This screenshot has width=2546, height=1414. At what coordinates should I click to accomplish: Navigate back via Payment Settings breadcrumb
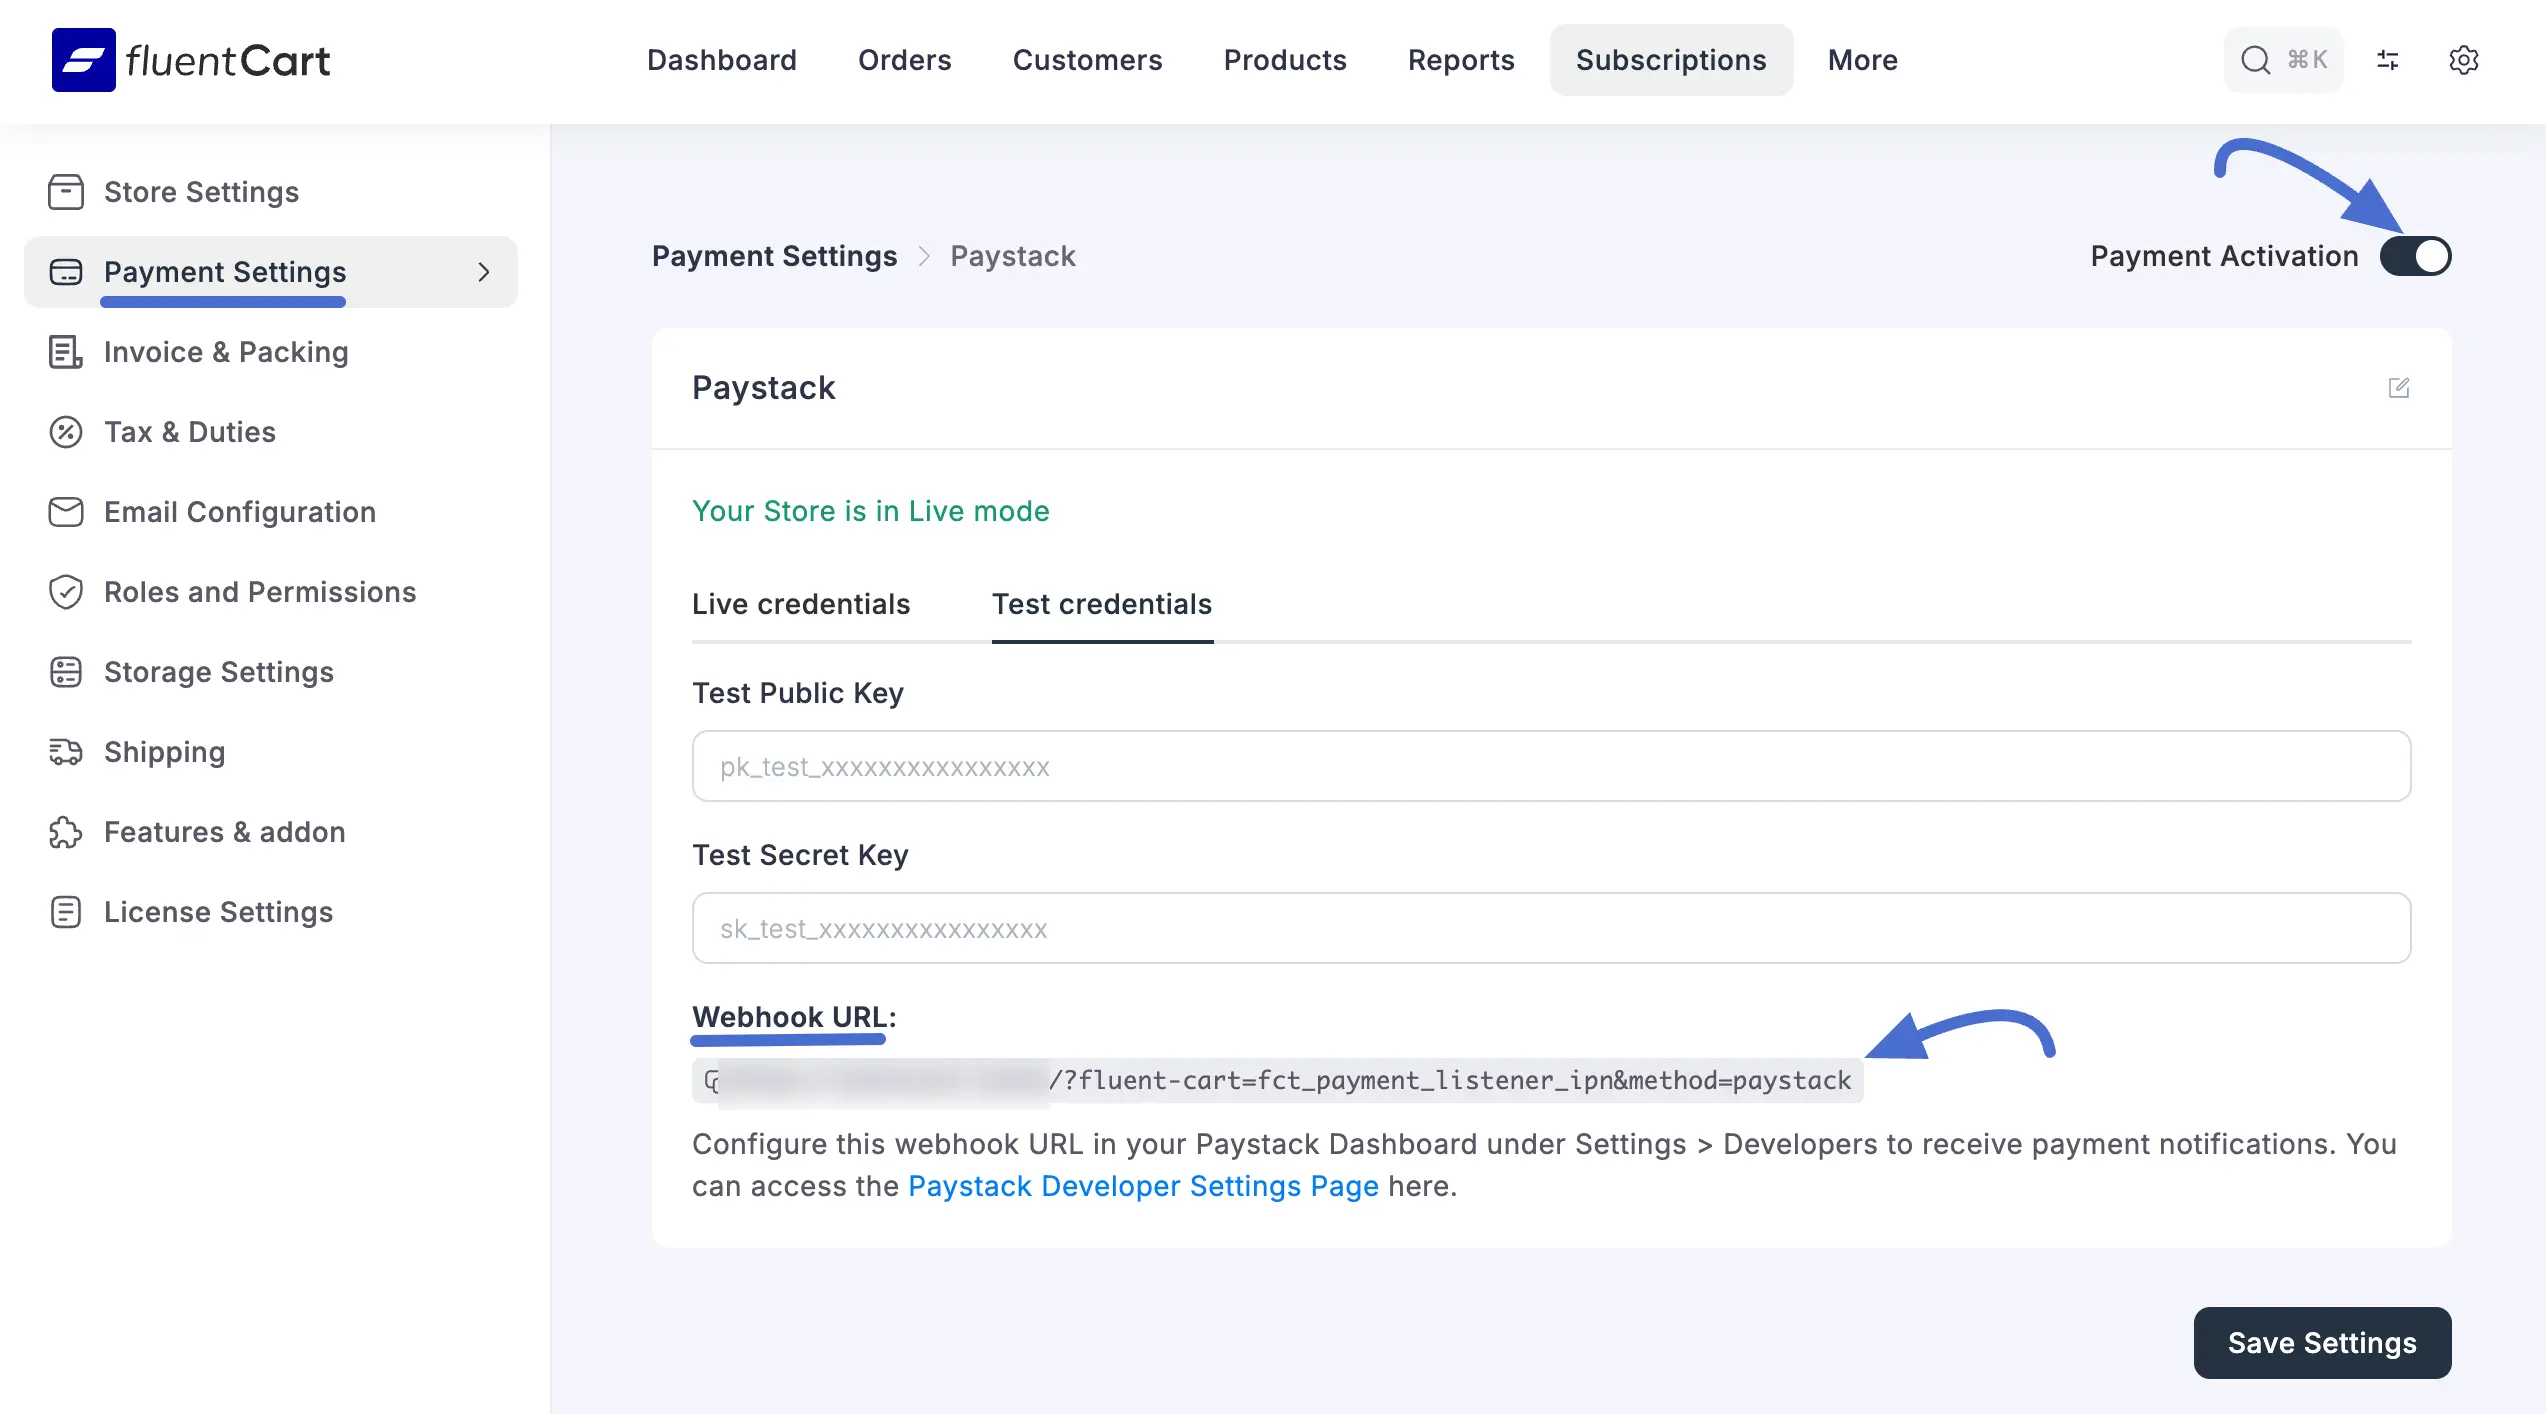(774, 256)
